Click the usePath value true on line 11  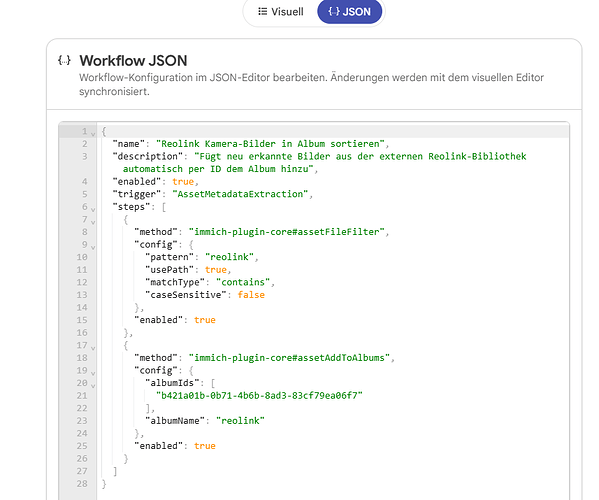216,270
